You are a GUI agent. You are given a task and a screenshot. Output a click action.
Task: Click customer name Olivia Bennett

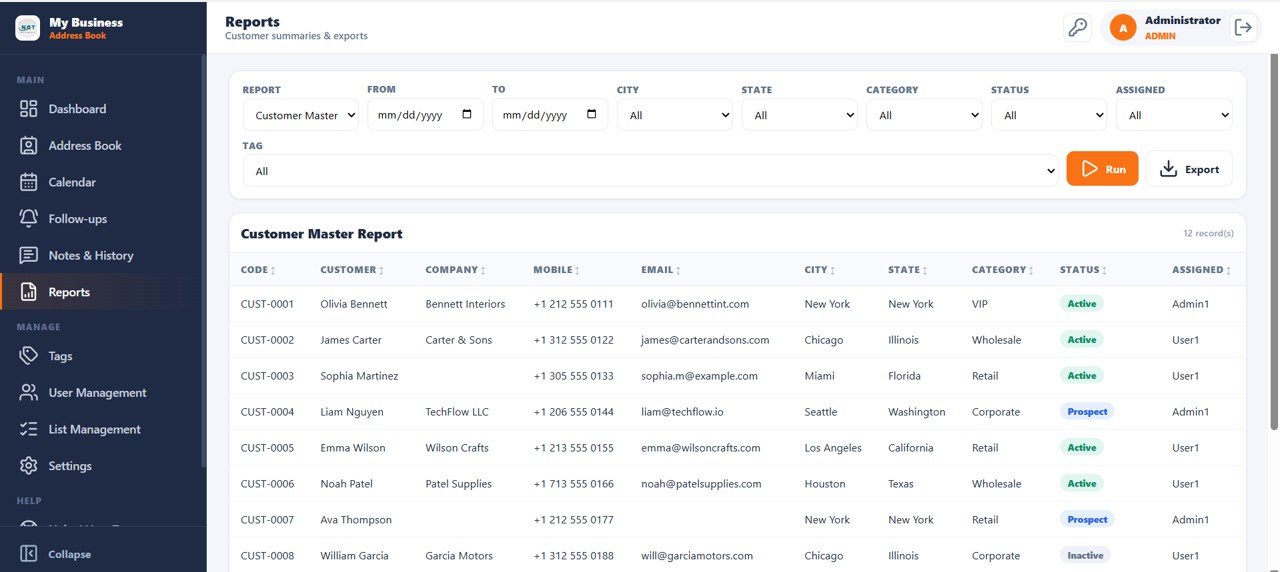(x=354, y=304)
